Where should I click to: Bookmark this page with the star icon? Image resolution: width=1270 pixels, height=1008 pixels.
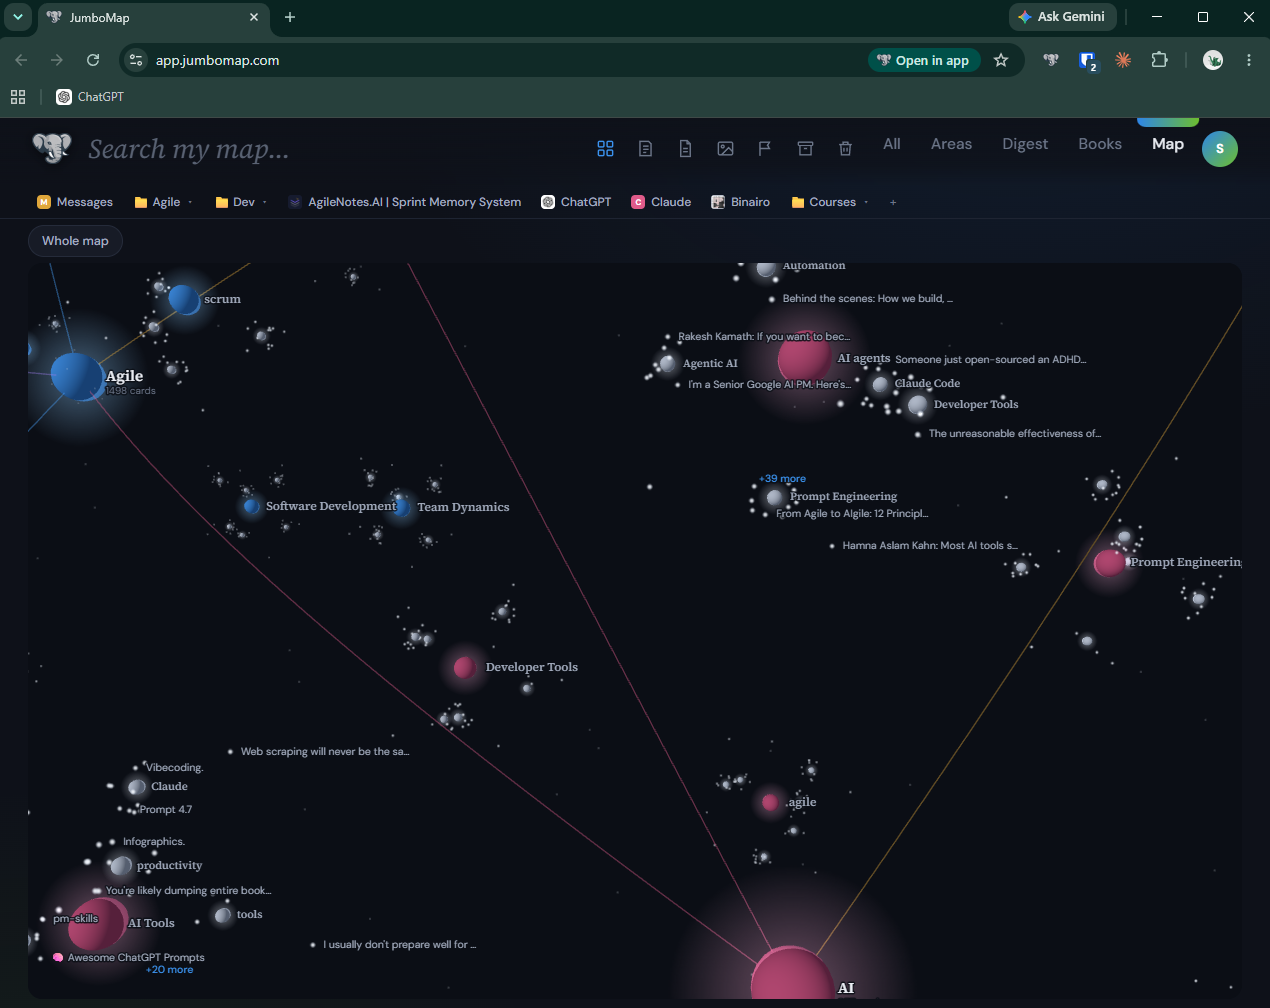(1001, 60)
